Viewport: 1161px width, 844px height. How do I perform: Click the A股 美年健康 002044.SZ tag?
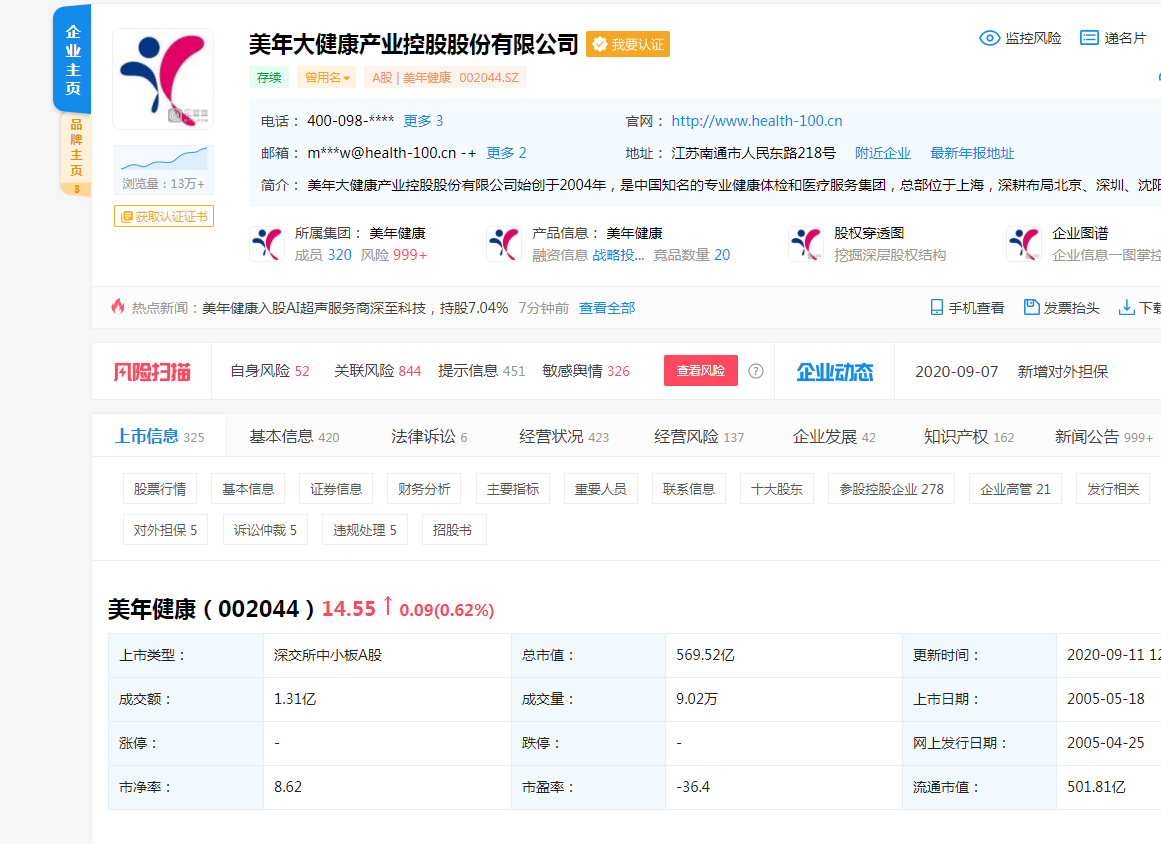point(445,77)
